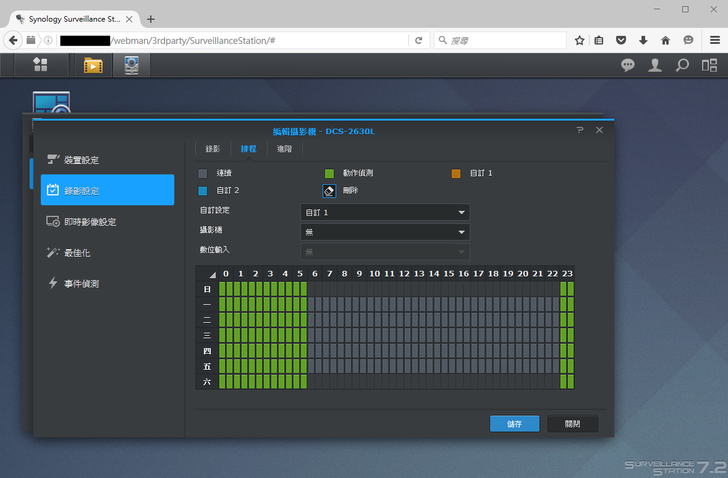Viewport: 728px width, 478px height.
Task: Open the DSM search magnifier icon
Action: click(682, 65)
